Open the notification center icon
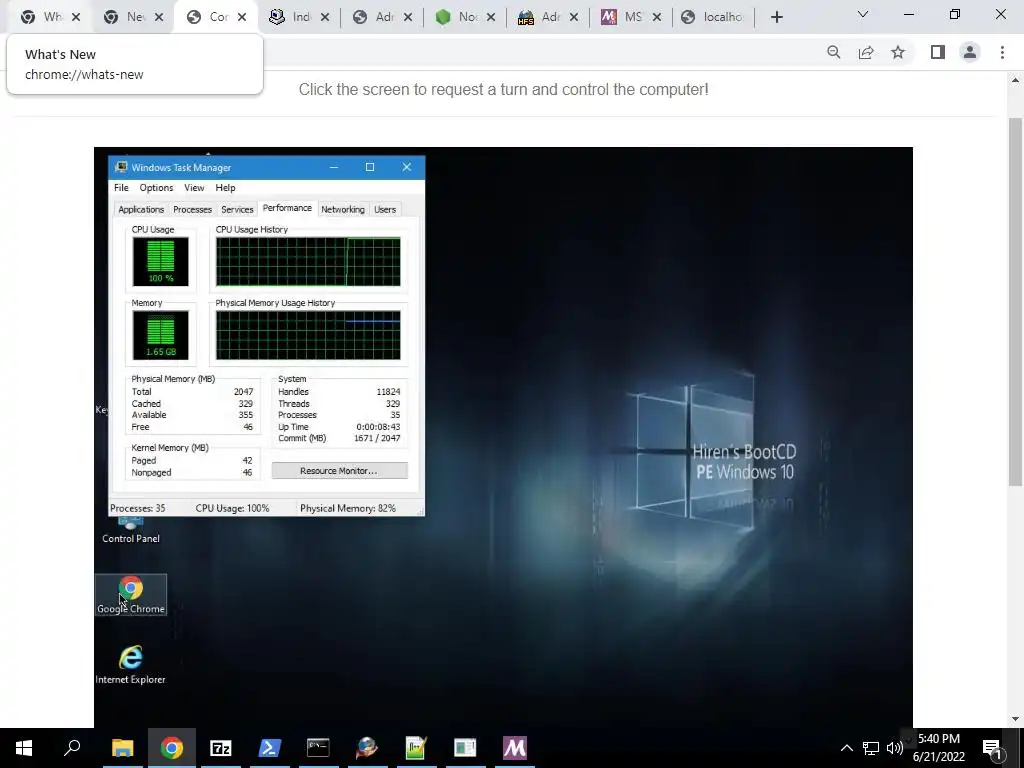The width and height of the screenshot is (1024, 768). tap(993, 748)
